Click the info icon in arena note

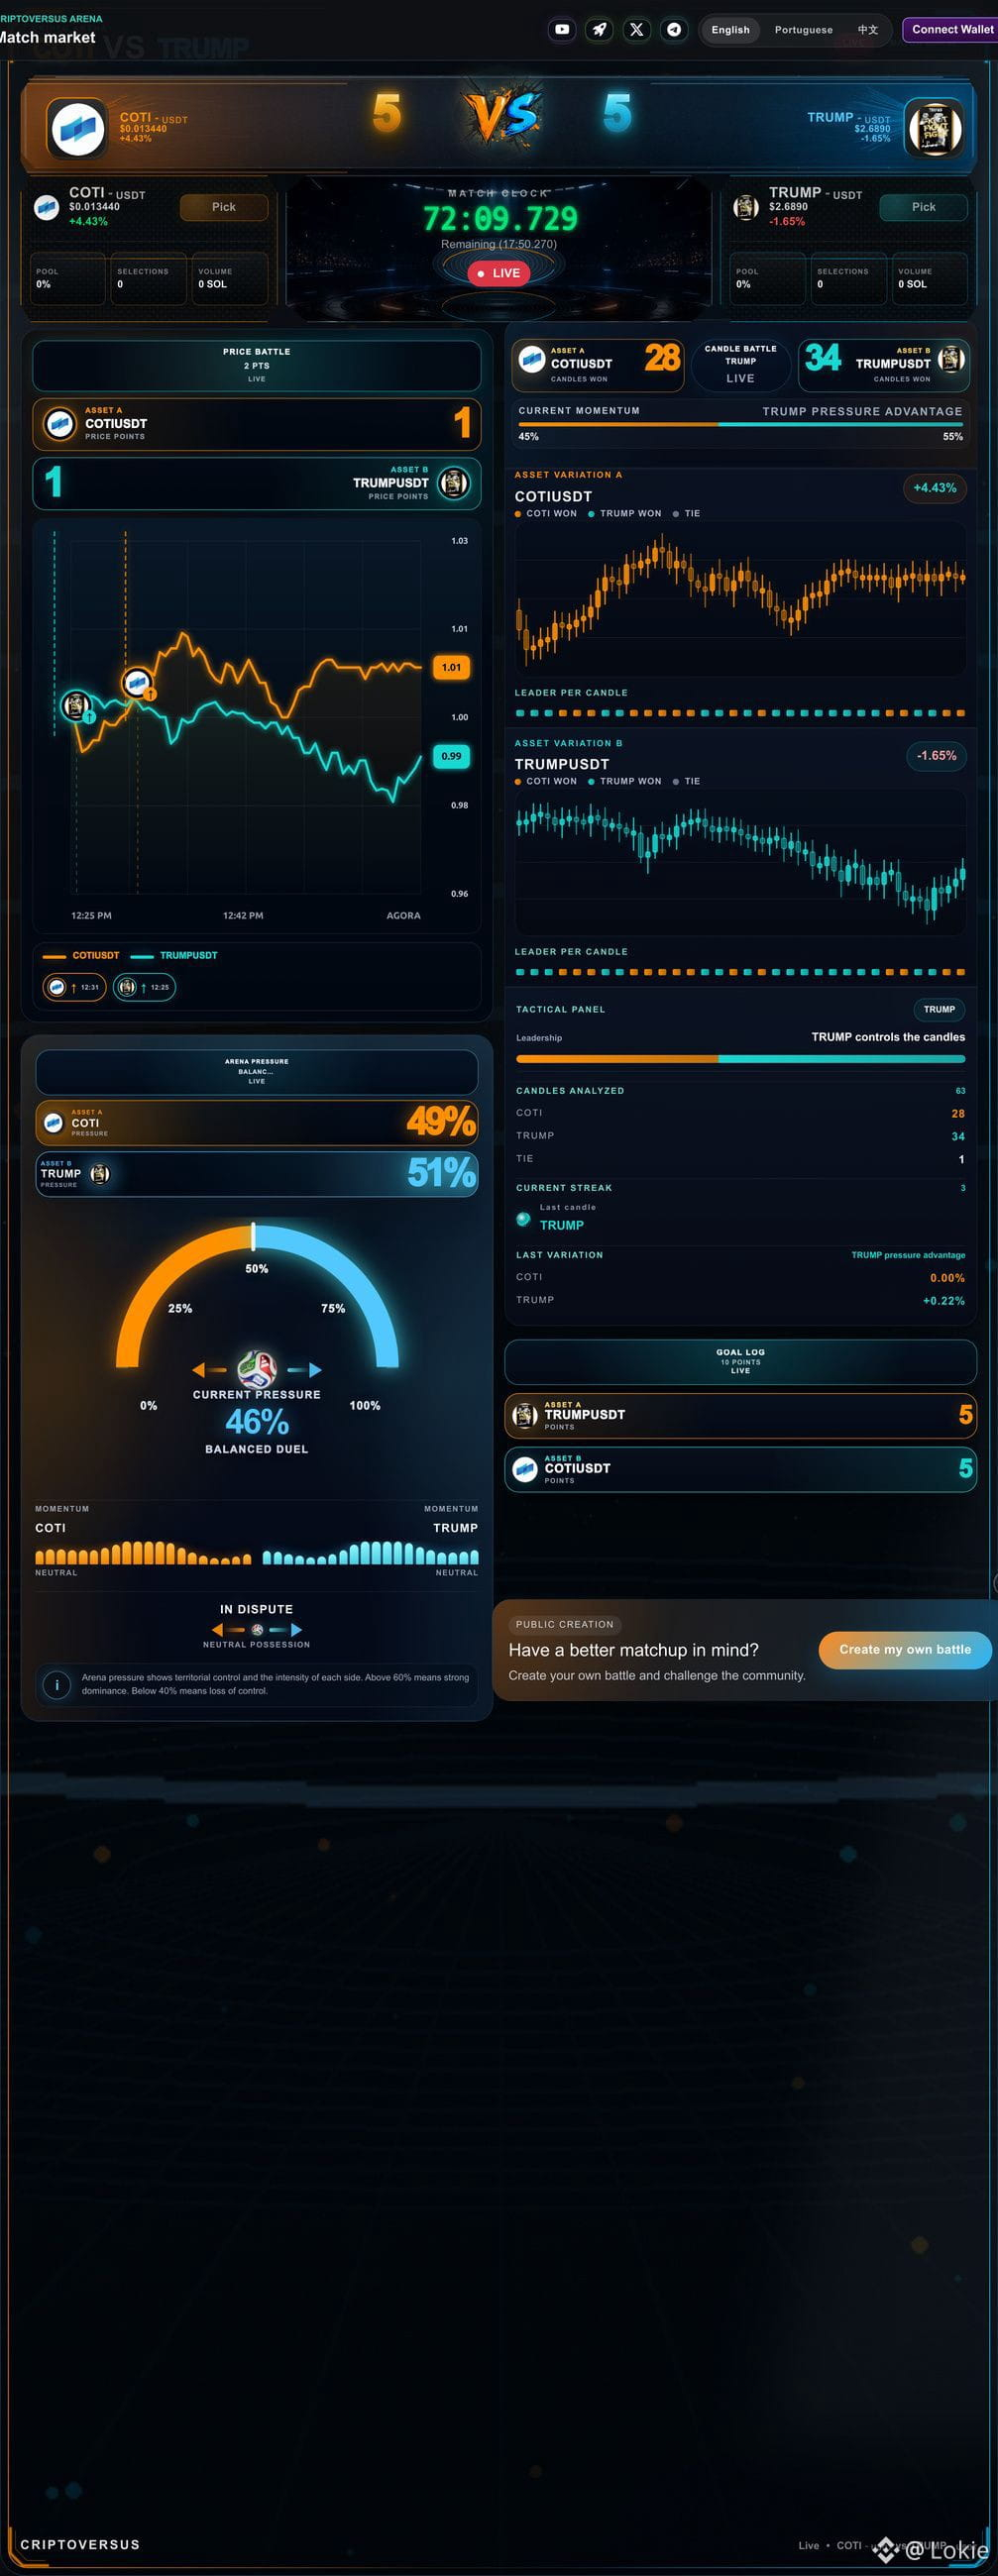(57, 1685)
